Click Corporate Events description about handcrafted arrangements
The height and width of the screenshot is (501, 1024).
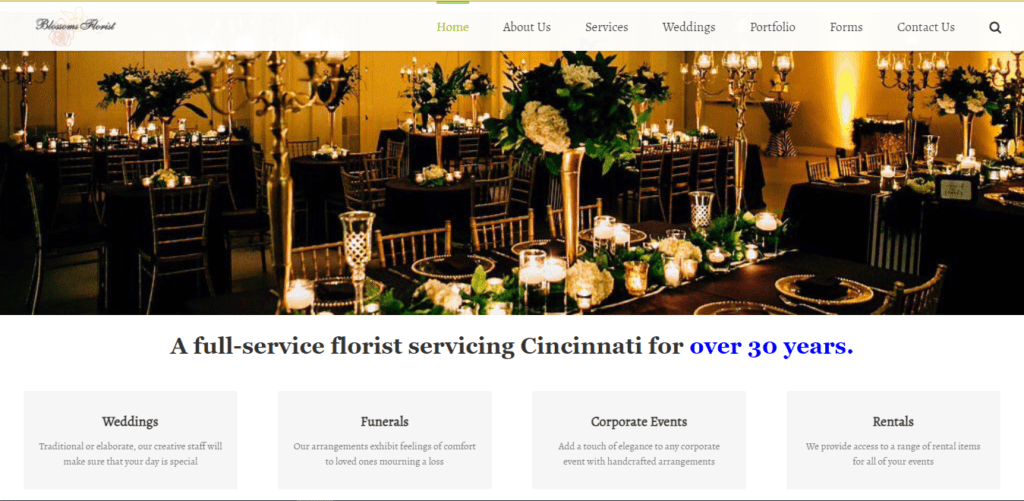point(639,454)
